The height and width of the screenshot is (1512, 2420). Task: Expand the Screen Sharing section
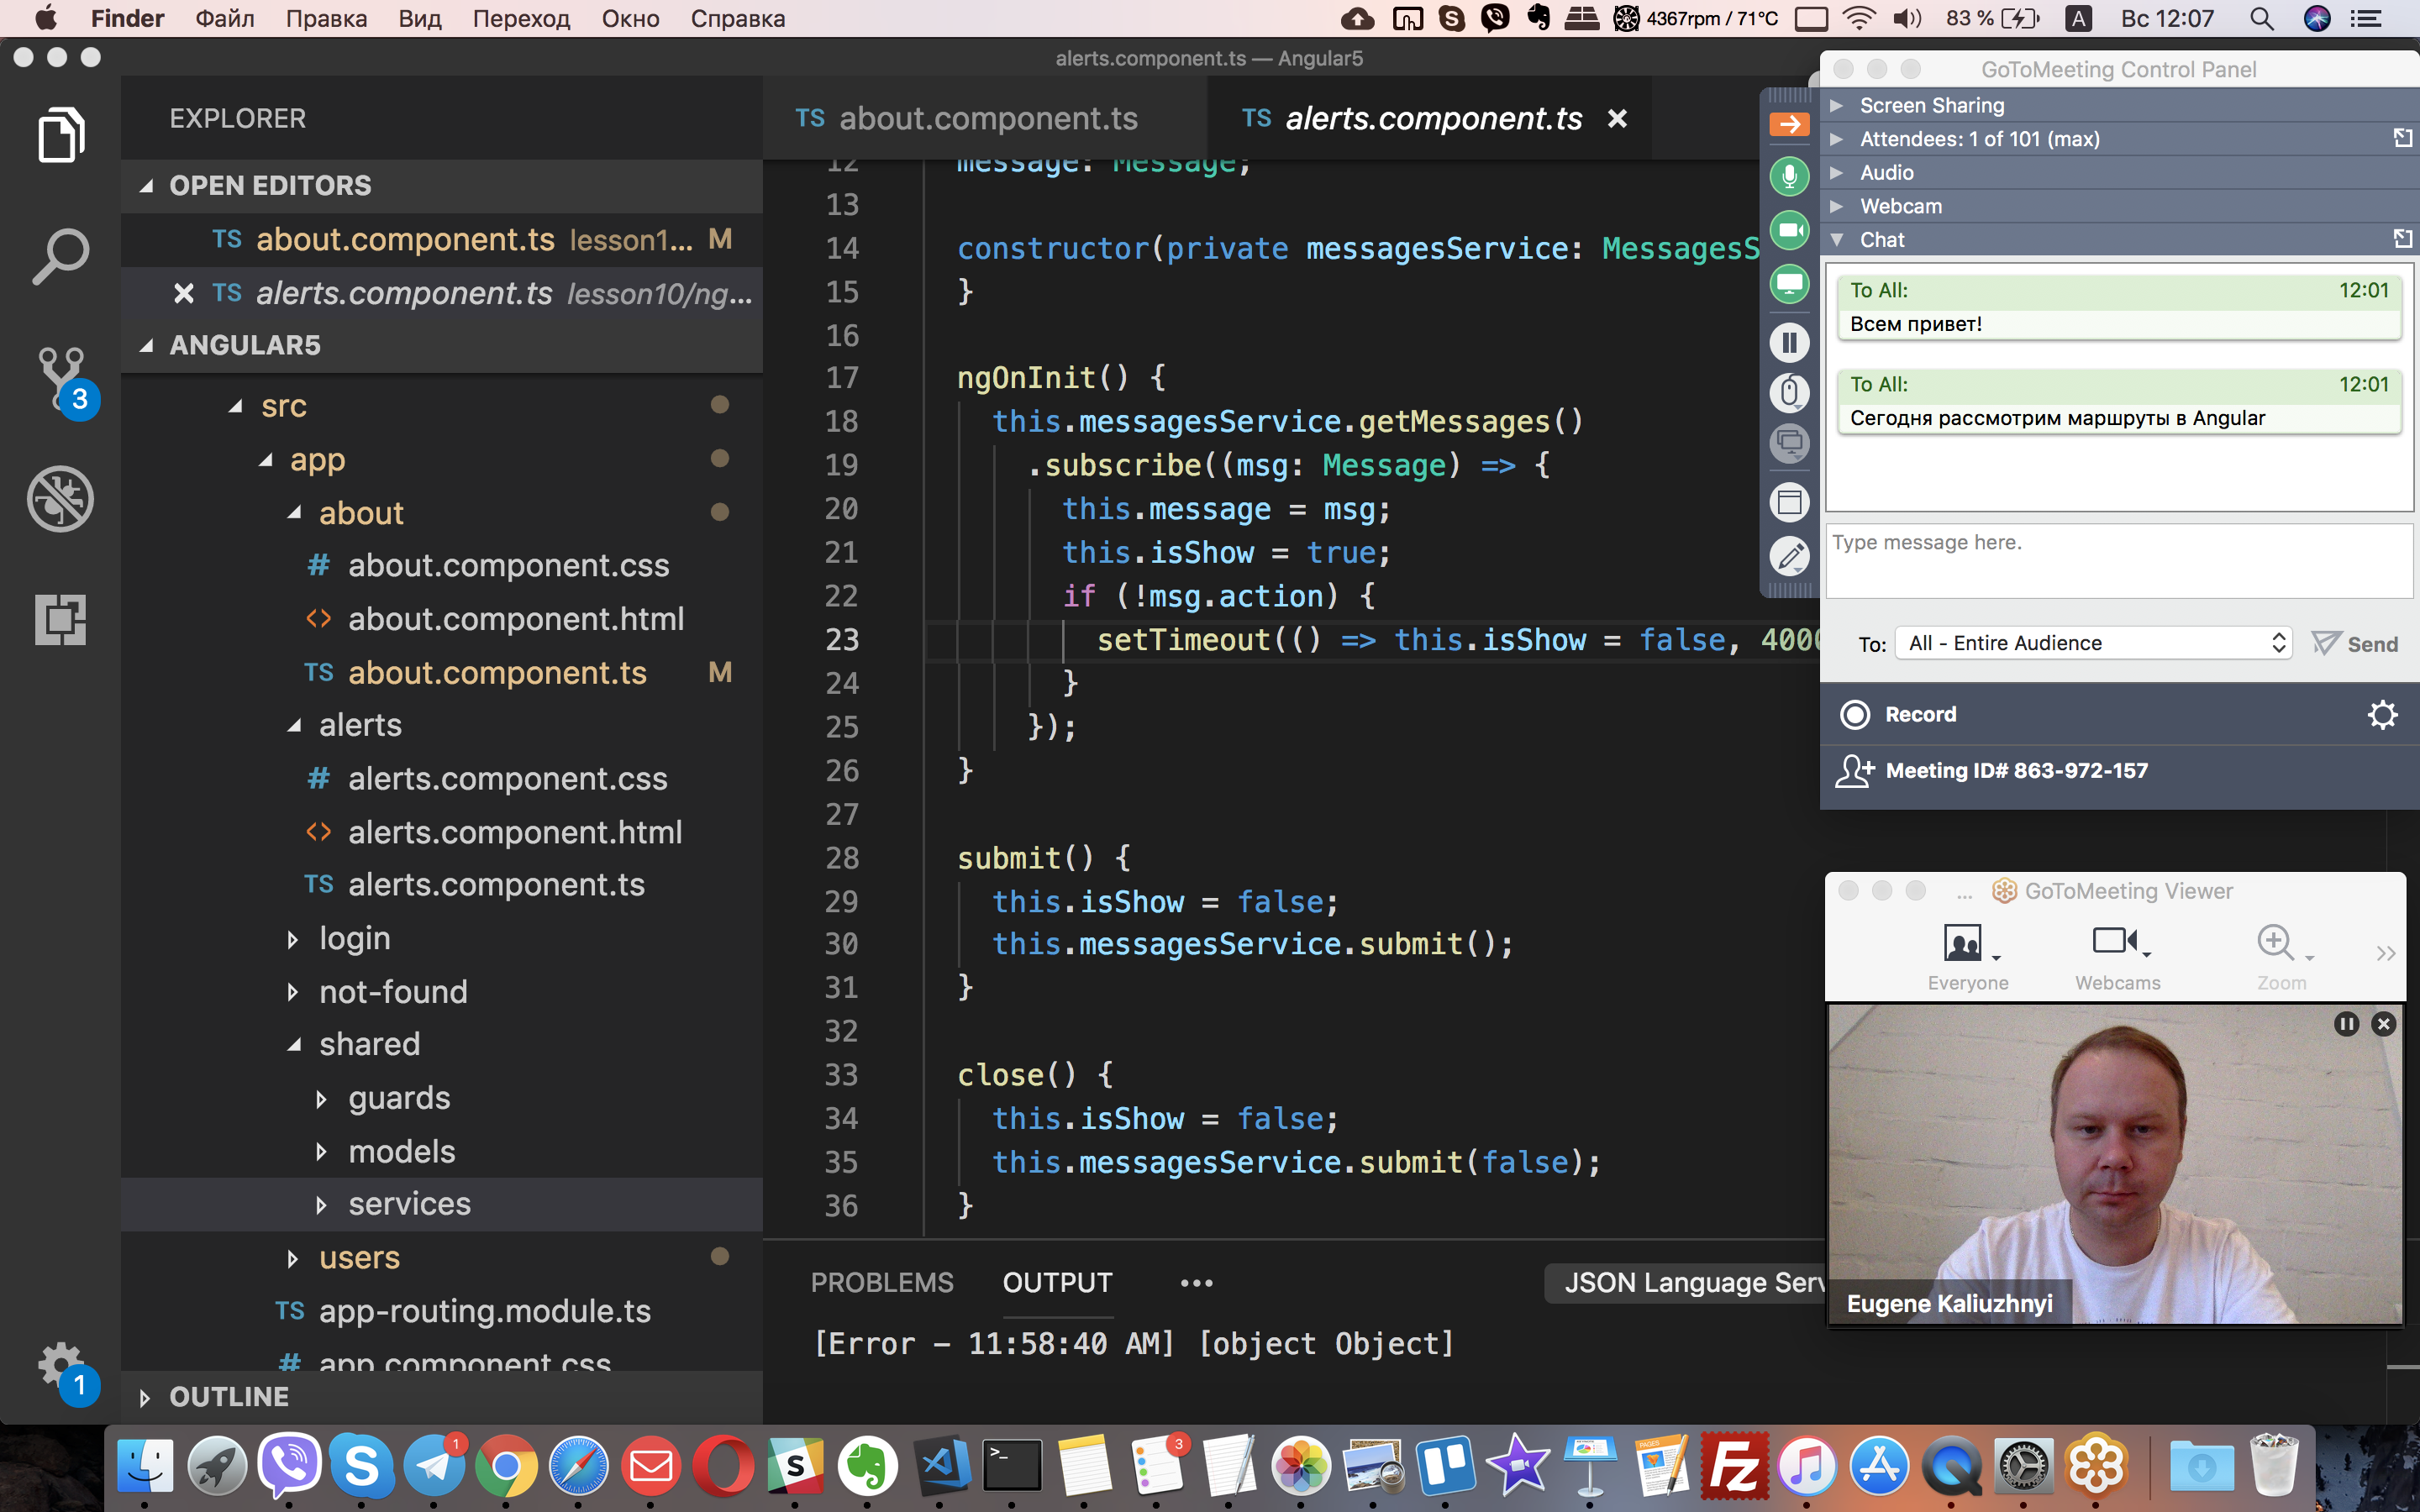click(x=1931, y=105)
